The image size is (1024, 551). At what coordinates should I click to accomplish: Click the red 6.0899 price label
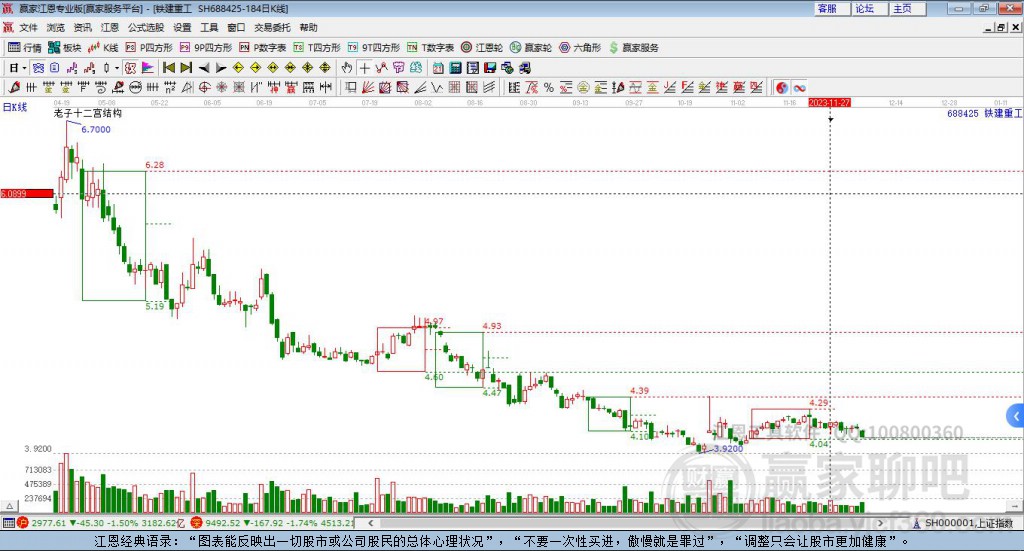[x=27, y=193]
